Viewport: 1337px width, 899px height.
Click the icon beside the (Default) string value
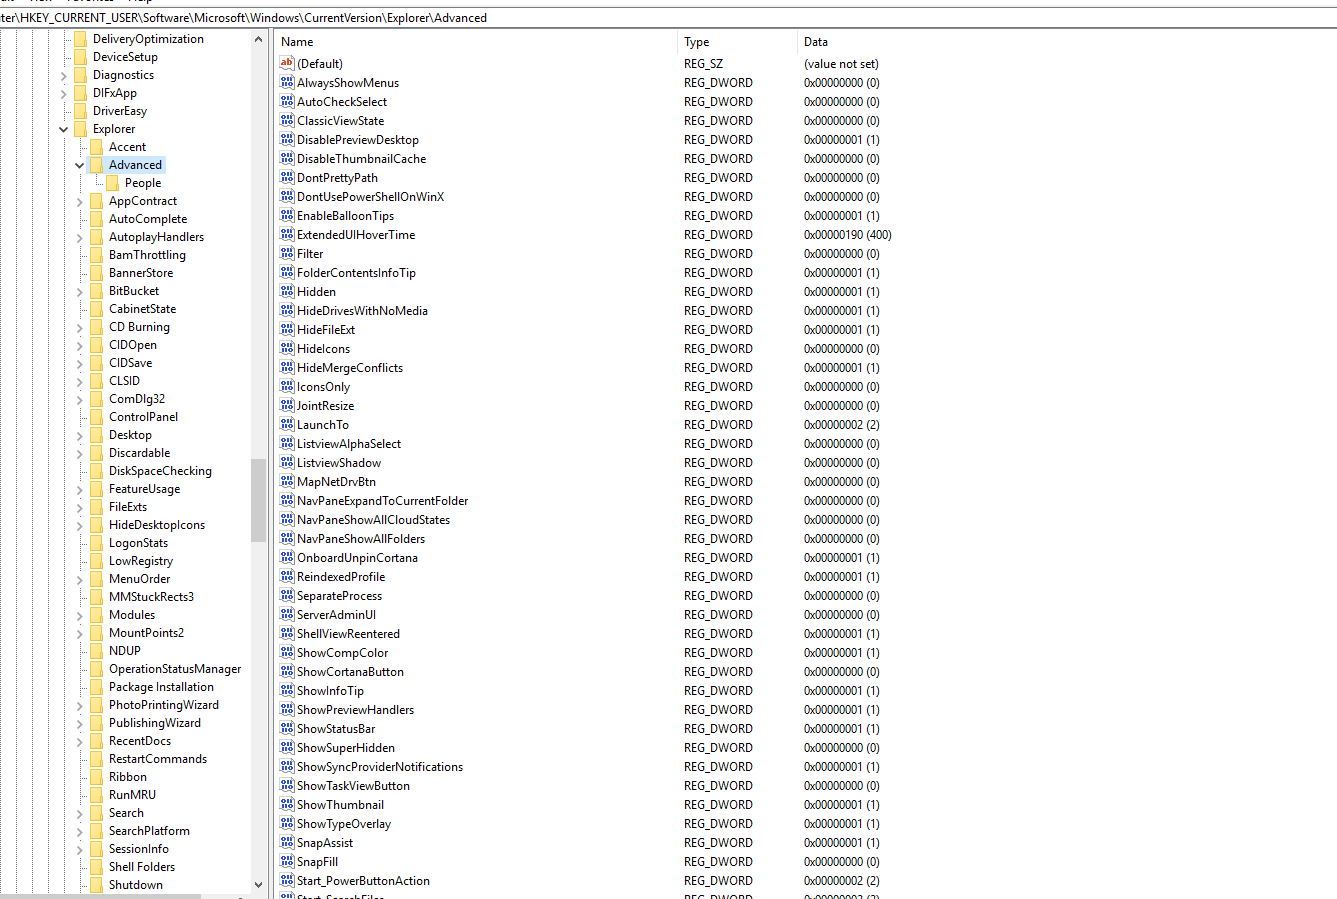tap(287, 63)
